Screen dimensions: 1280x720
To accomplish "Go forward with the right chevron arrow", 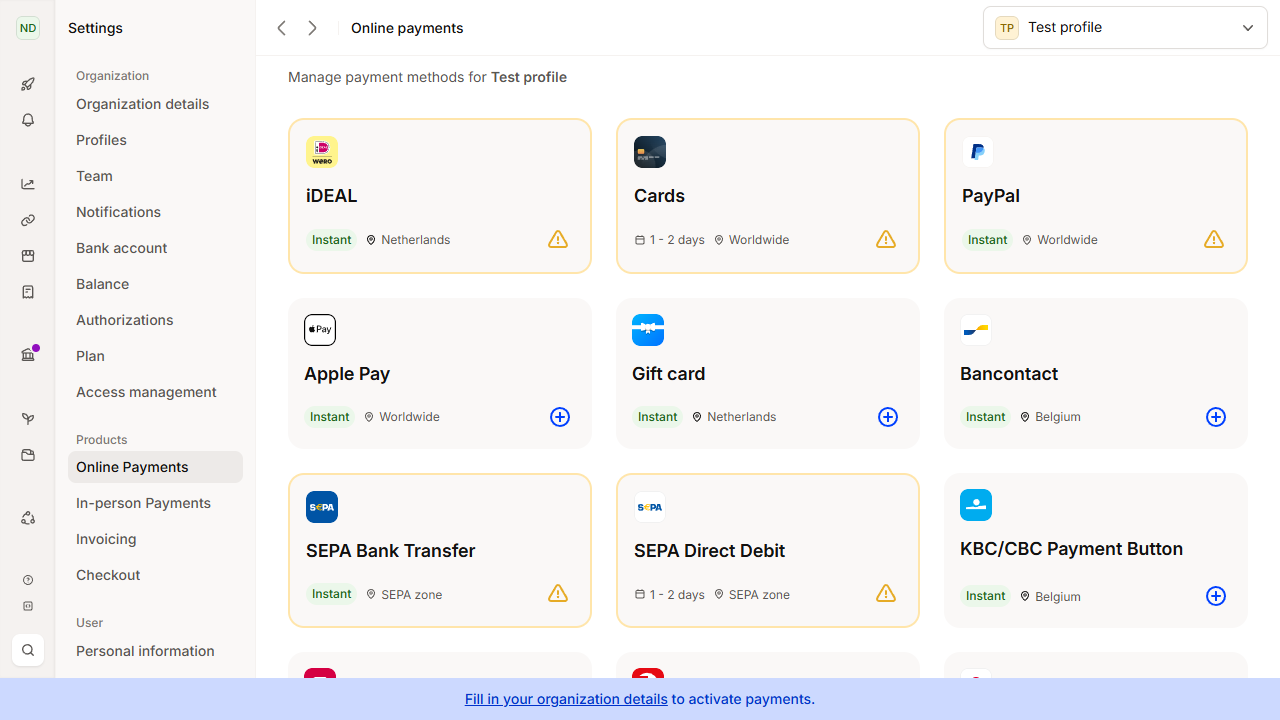I will coord(313,28).
